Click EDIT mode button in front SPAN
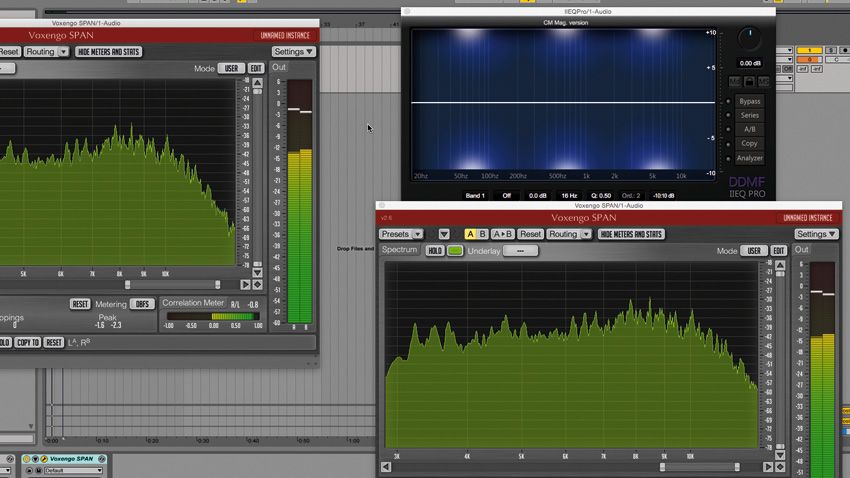This screenshot has height=478, width=850. (x=779, y=251)
